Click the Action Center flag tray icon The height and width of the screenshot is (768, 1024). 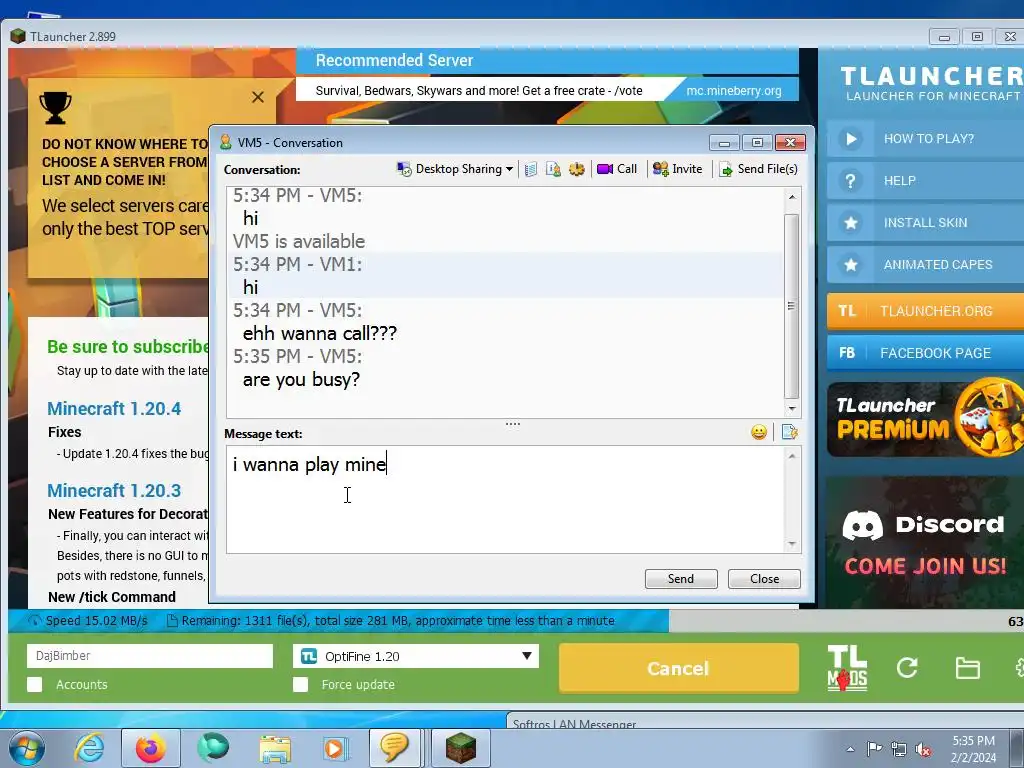click(874, 749)
